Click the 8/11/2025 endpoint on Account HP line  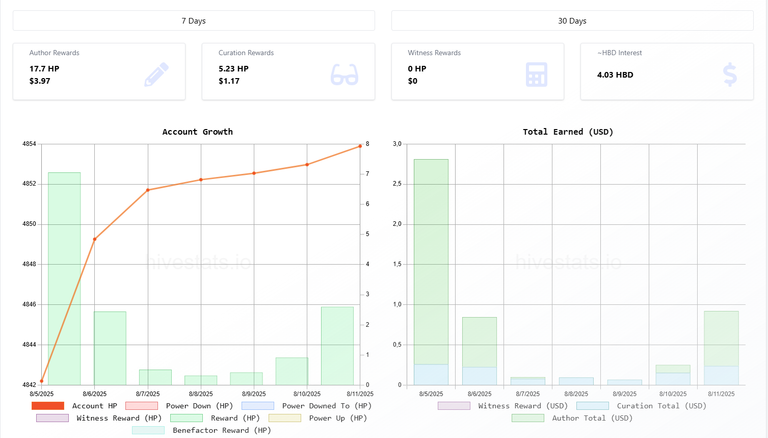360,146
